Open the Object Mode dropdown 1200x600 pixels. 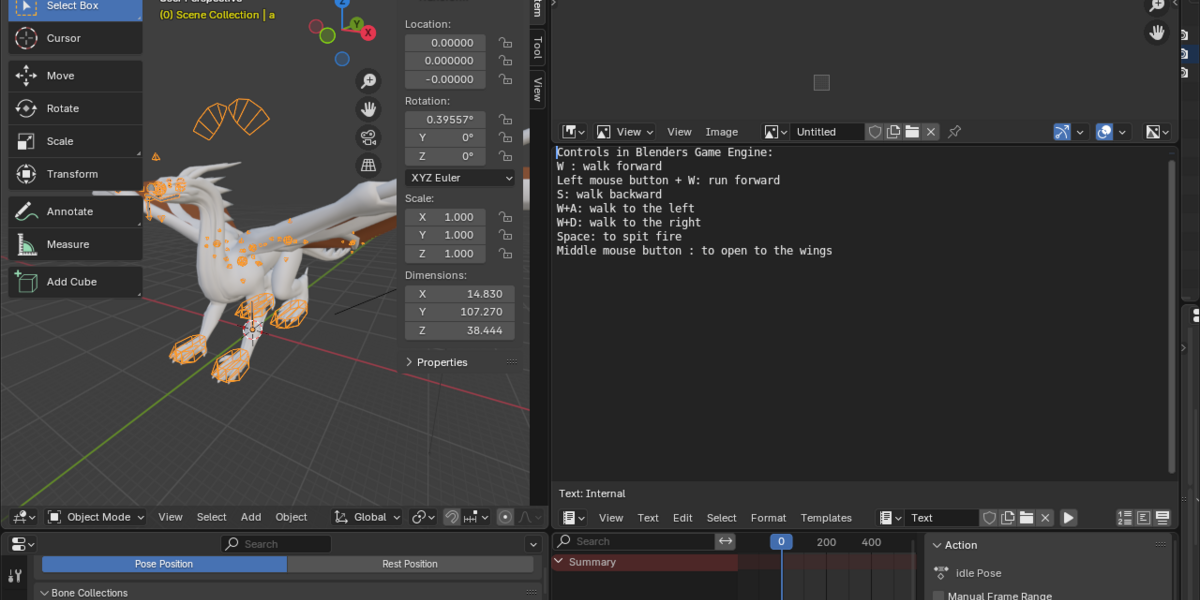[96, 517]
